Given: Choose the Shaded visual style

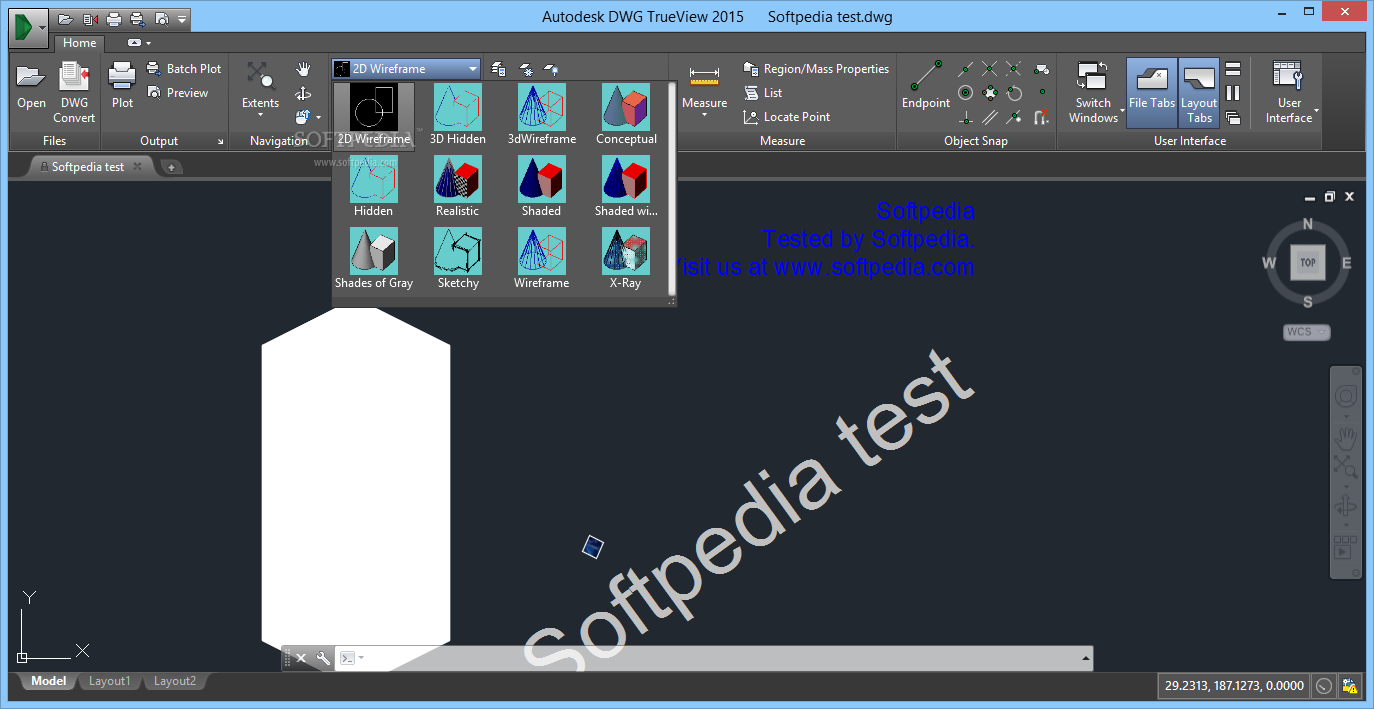Looking at the screenshot, I should 542,187.
